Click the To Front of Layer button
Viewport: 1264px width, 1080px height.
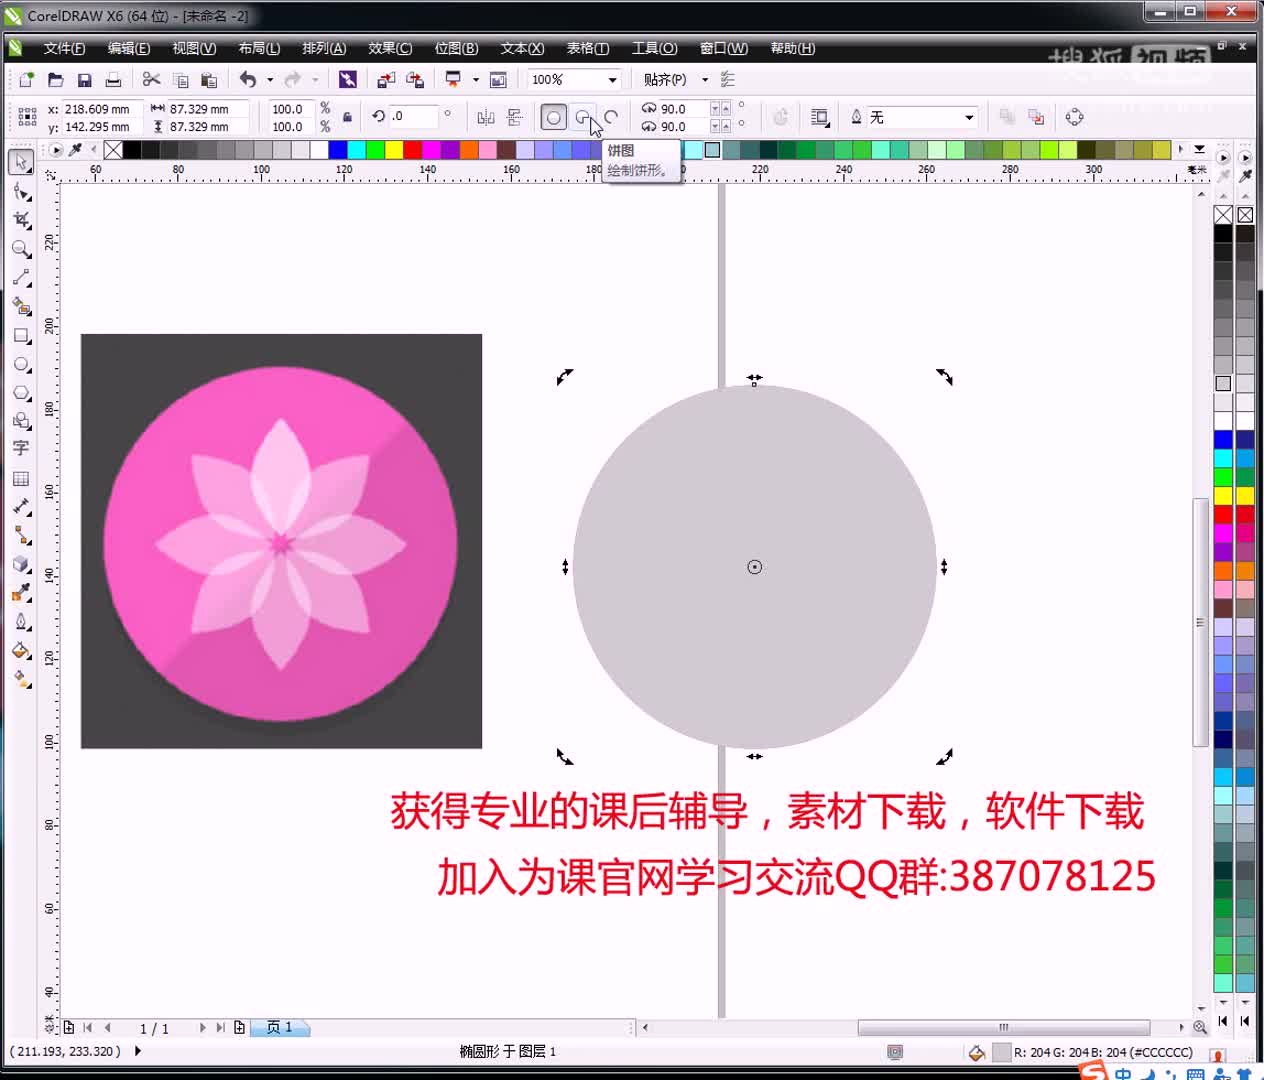(1007, 117)
